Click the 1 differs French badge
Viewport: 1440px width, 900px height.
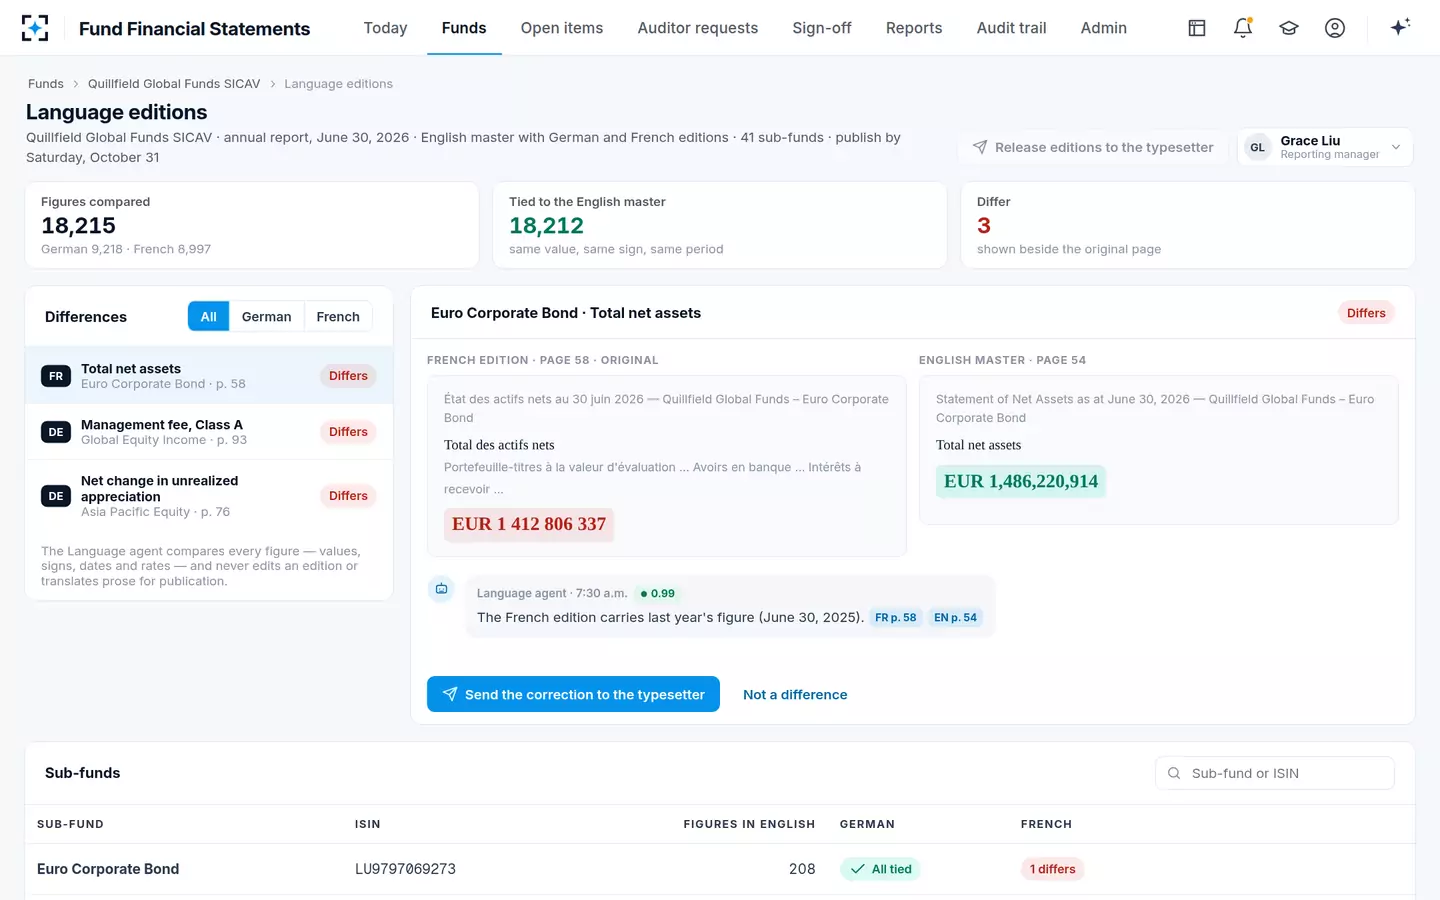[x=1052, y=869]
